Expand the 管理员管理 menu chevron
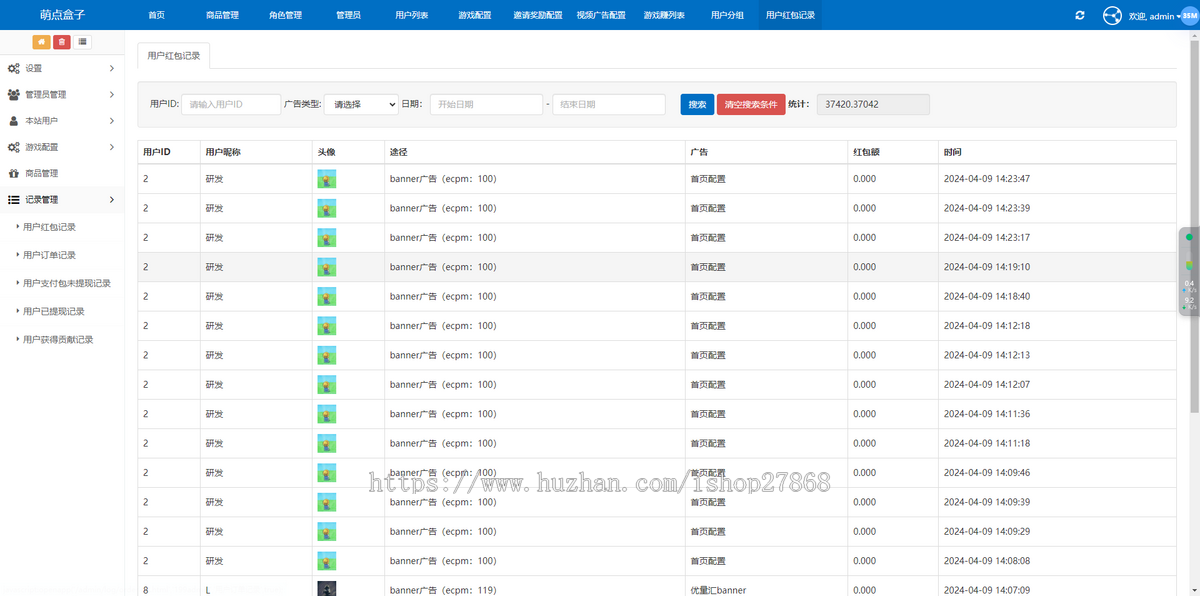Screen dimensions: 1200x596 coord(111,95)
